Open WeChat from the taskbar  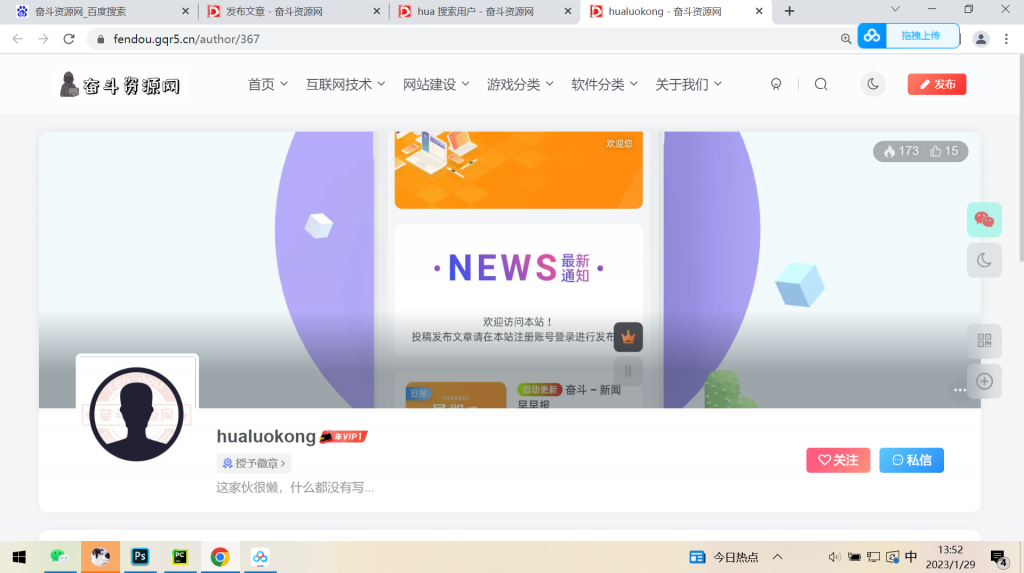tap(59, 557)
